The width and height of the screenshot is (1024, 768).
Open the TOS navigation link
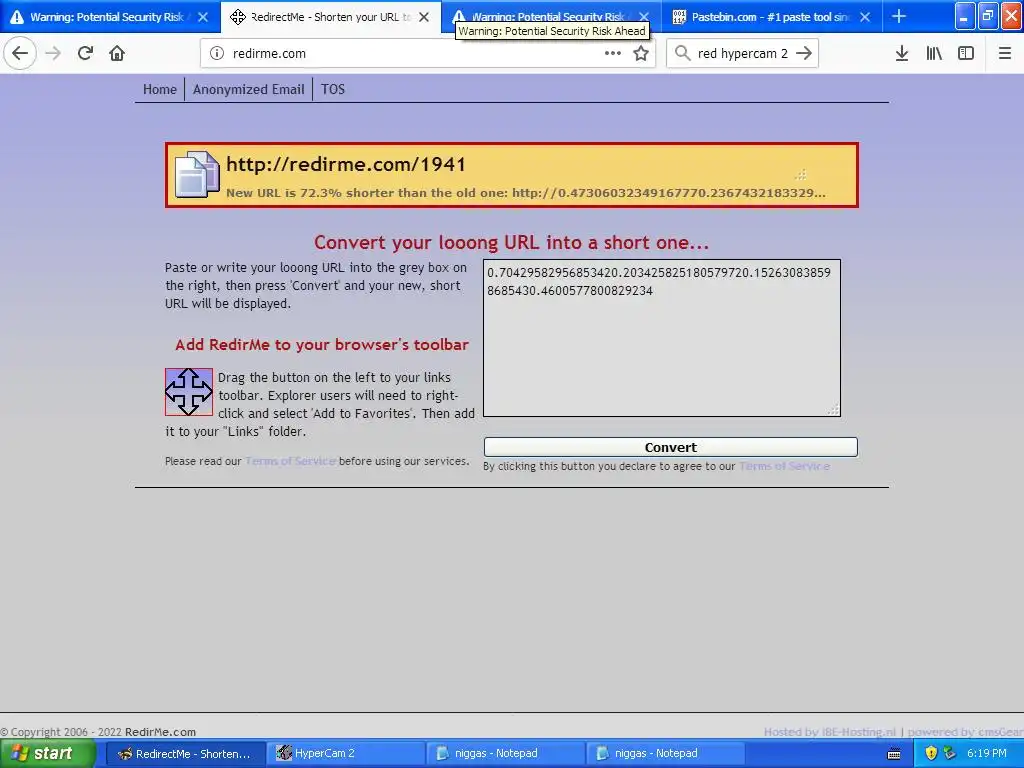(333, 89)
